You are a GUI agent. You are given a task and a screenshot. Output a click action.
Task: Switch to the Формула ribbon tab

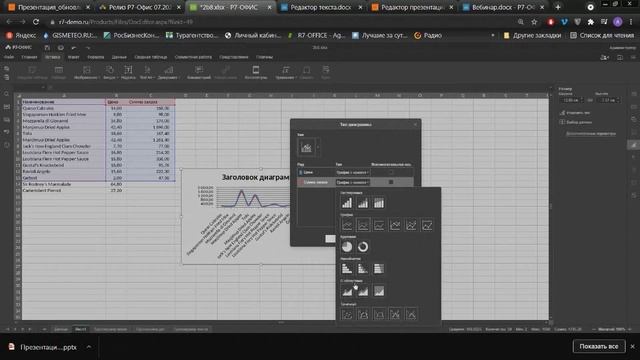(x=96, y=57)
